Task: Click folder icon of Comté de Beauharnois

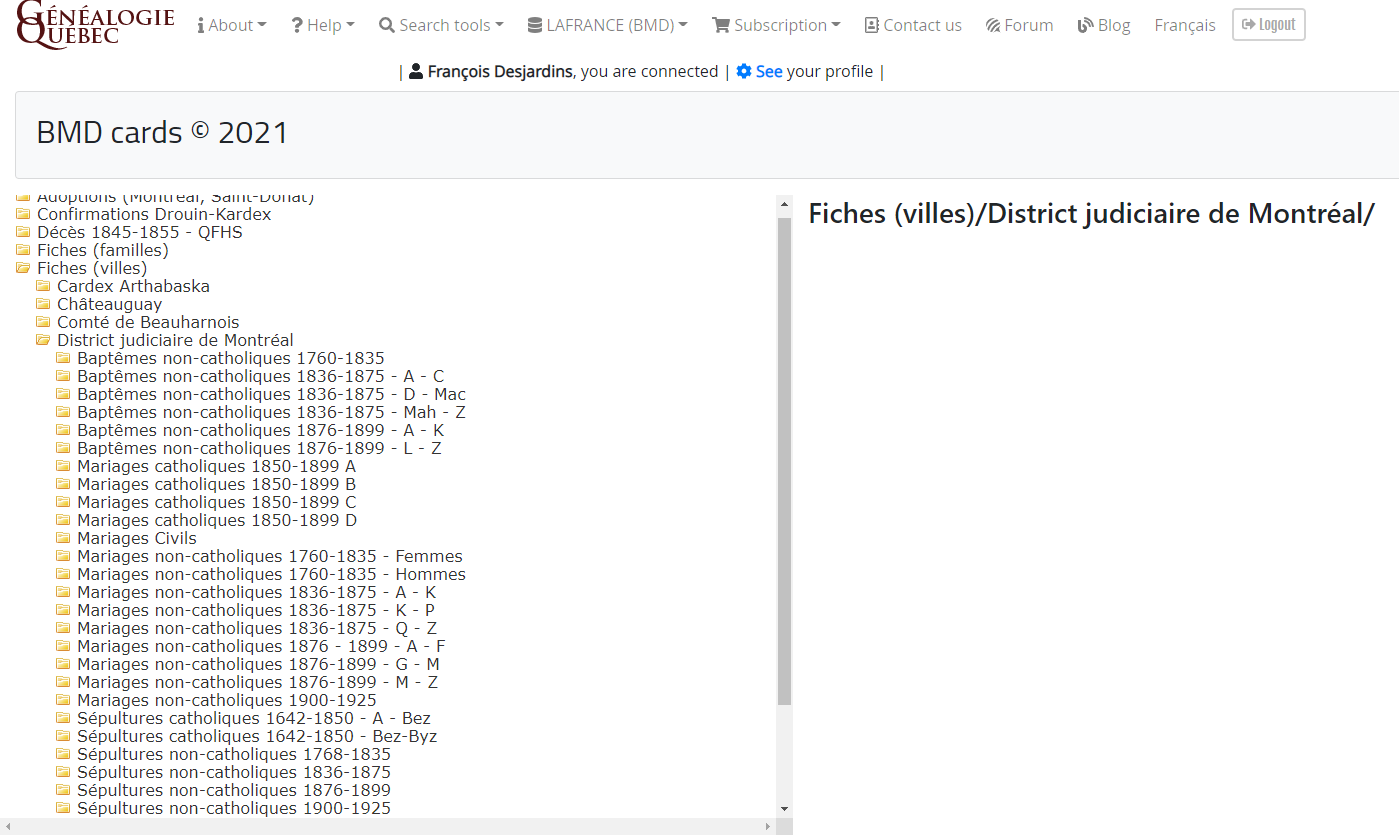Action: (x=43, y=322)
